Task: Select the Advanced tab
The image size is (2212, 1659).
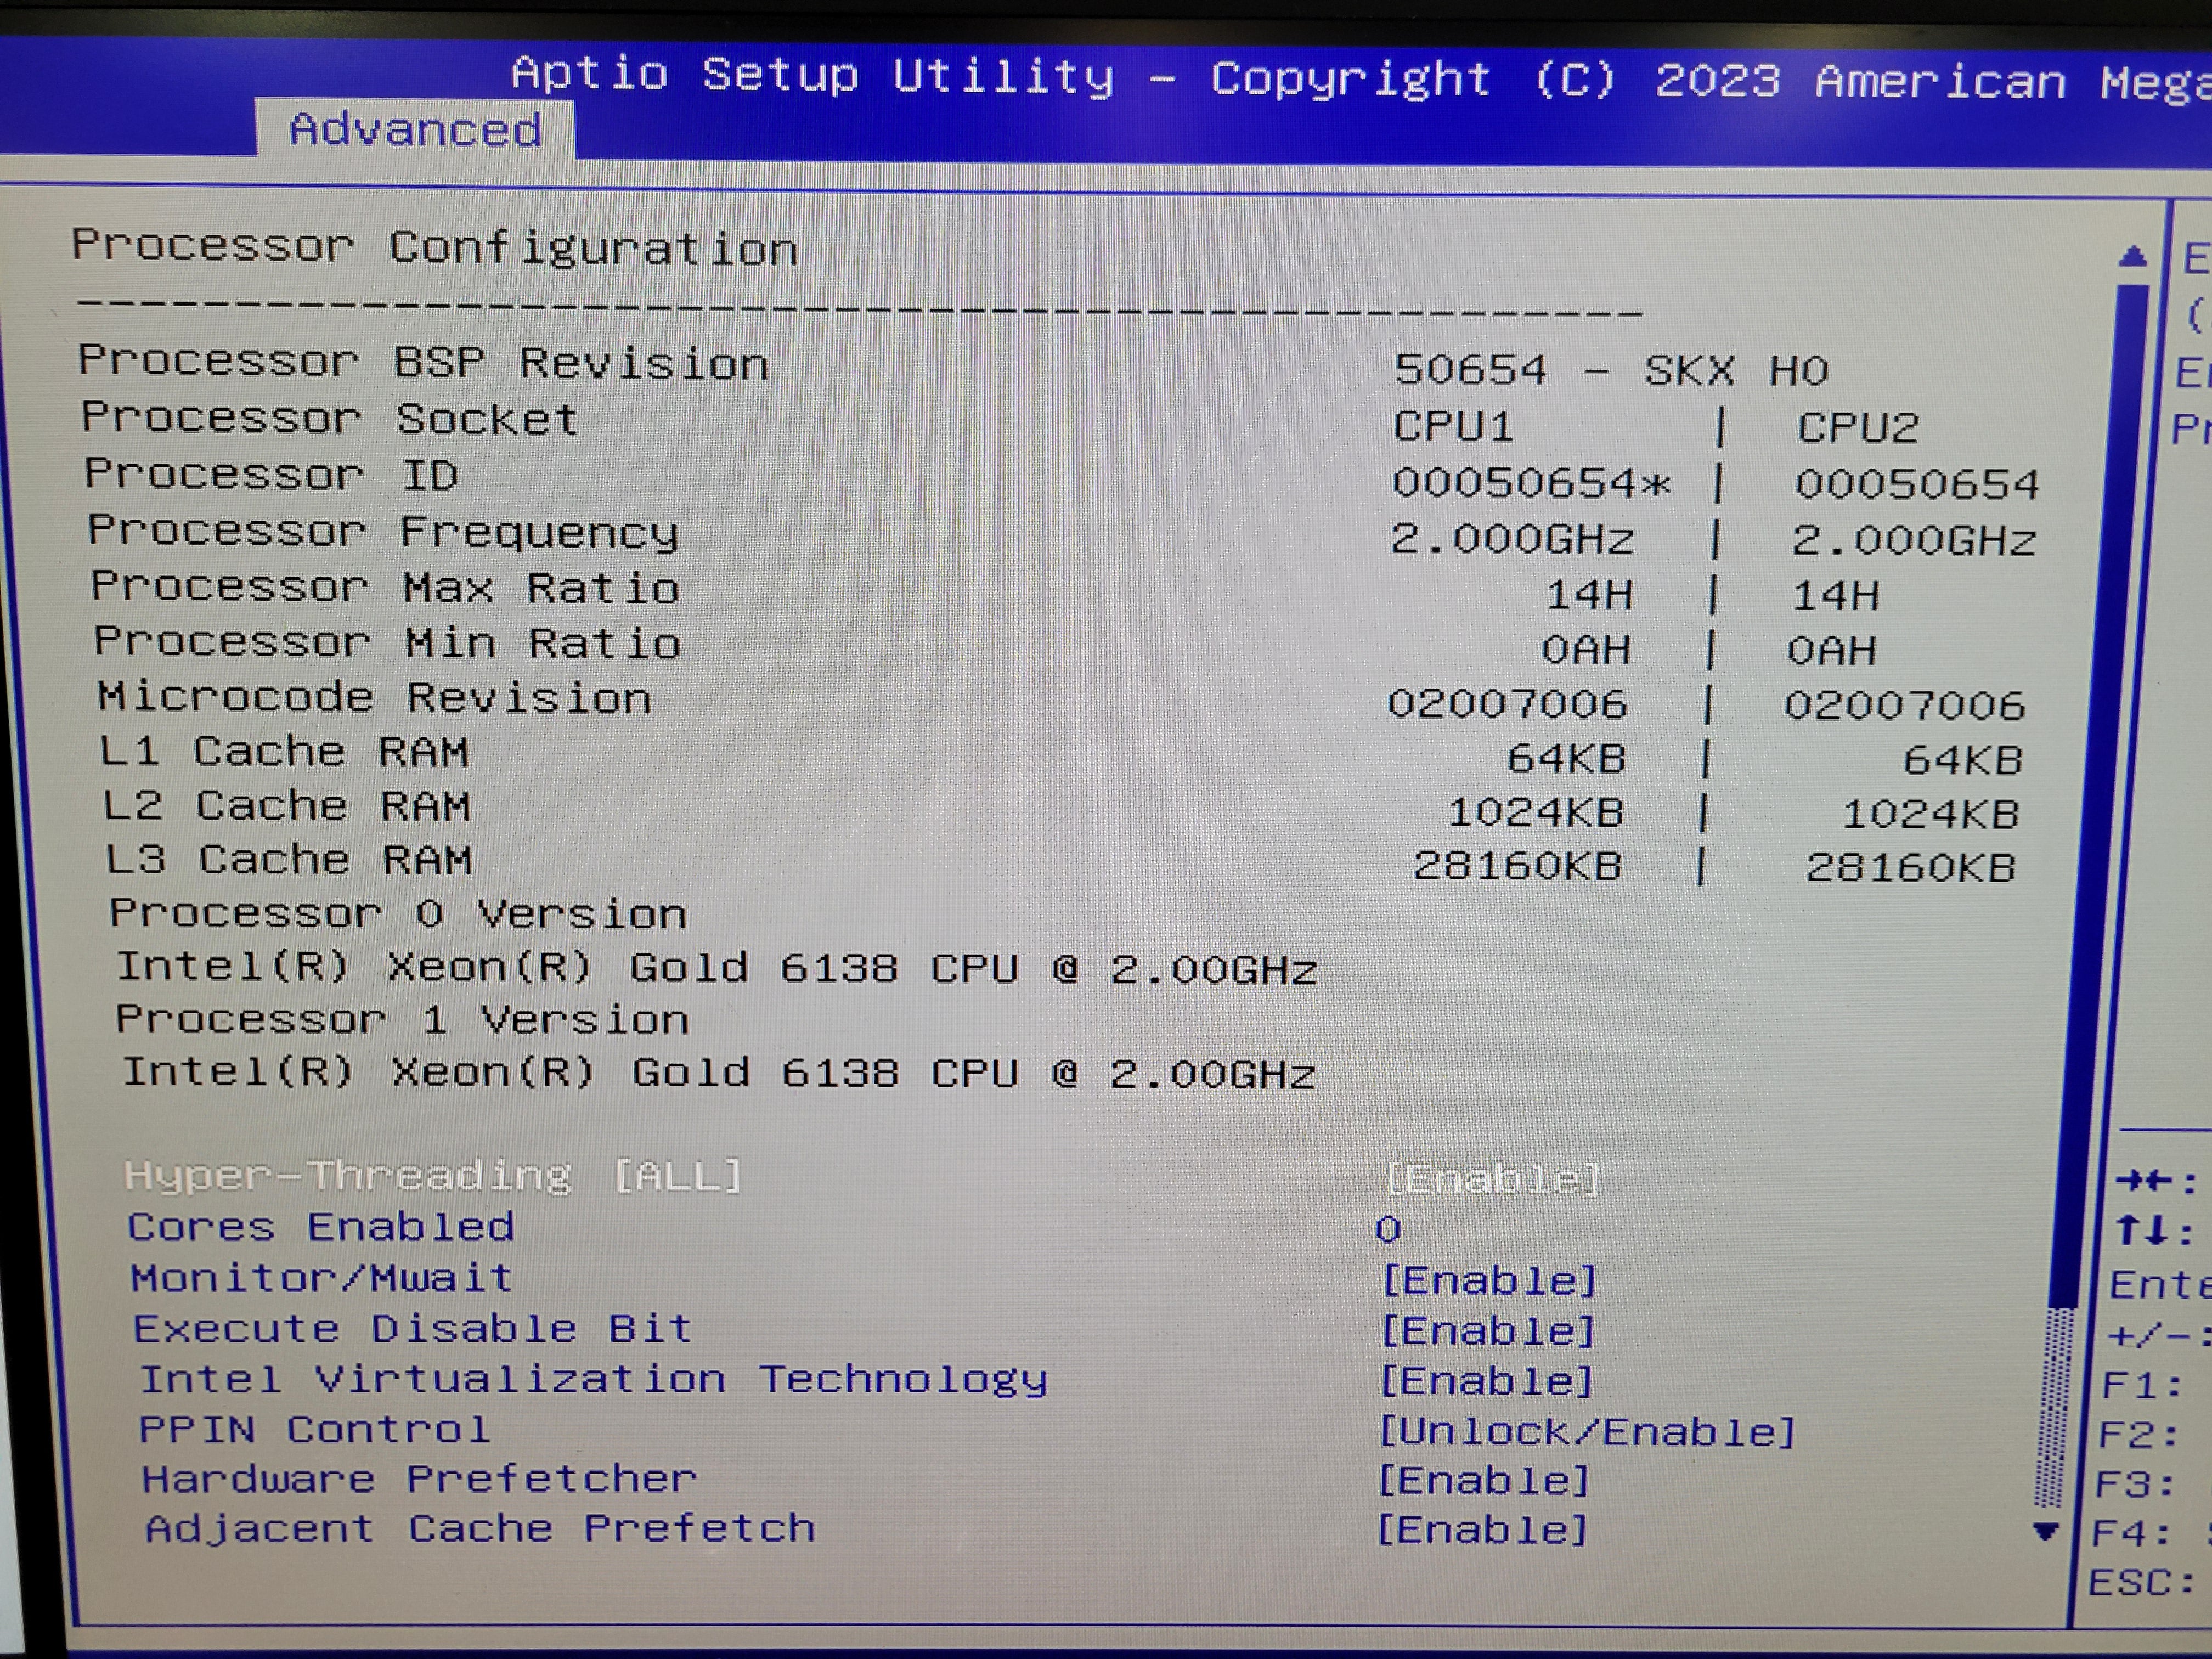Action: pyautogui.click(x=415, y=129)
